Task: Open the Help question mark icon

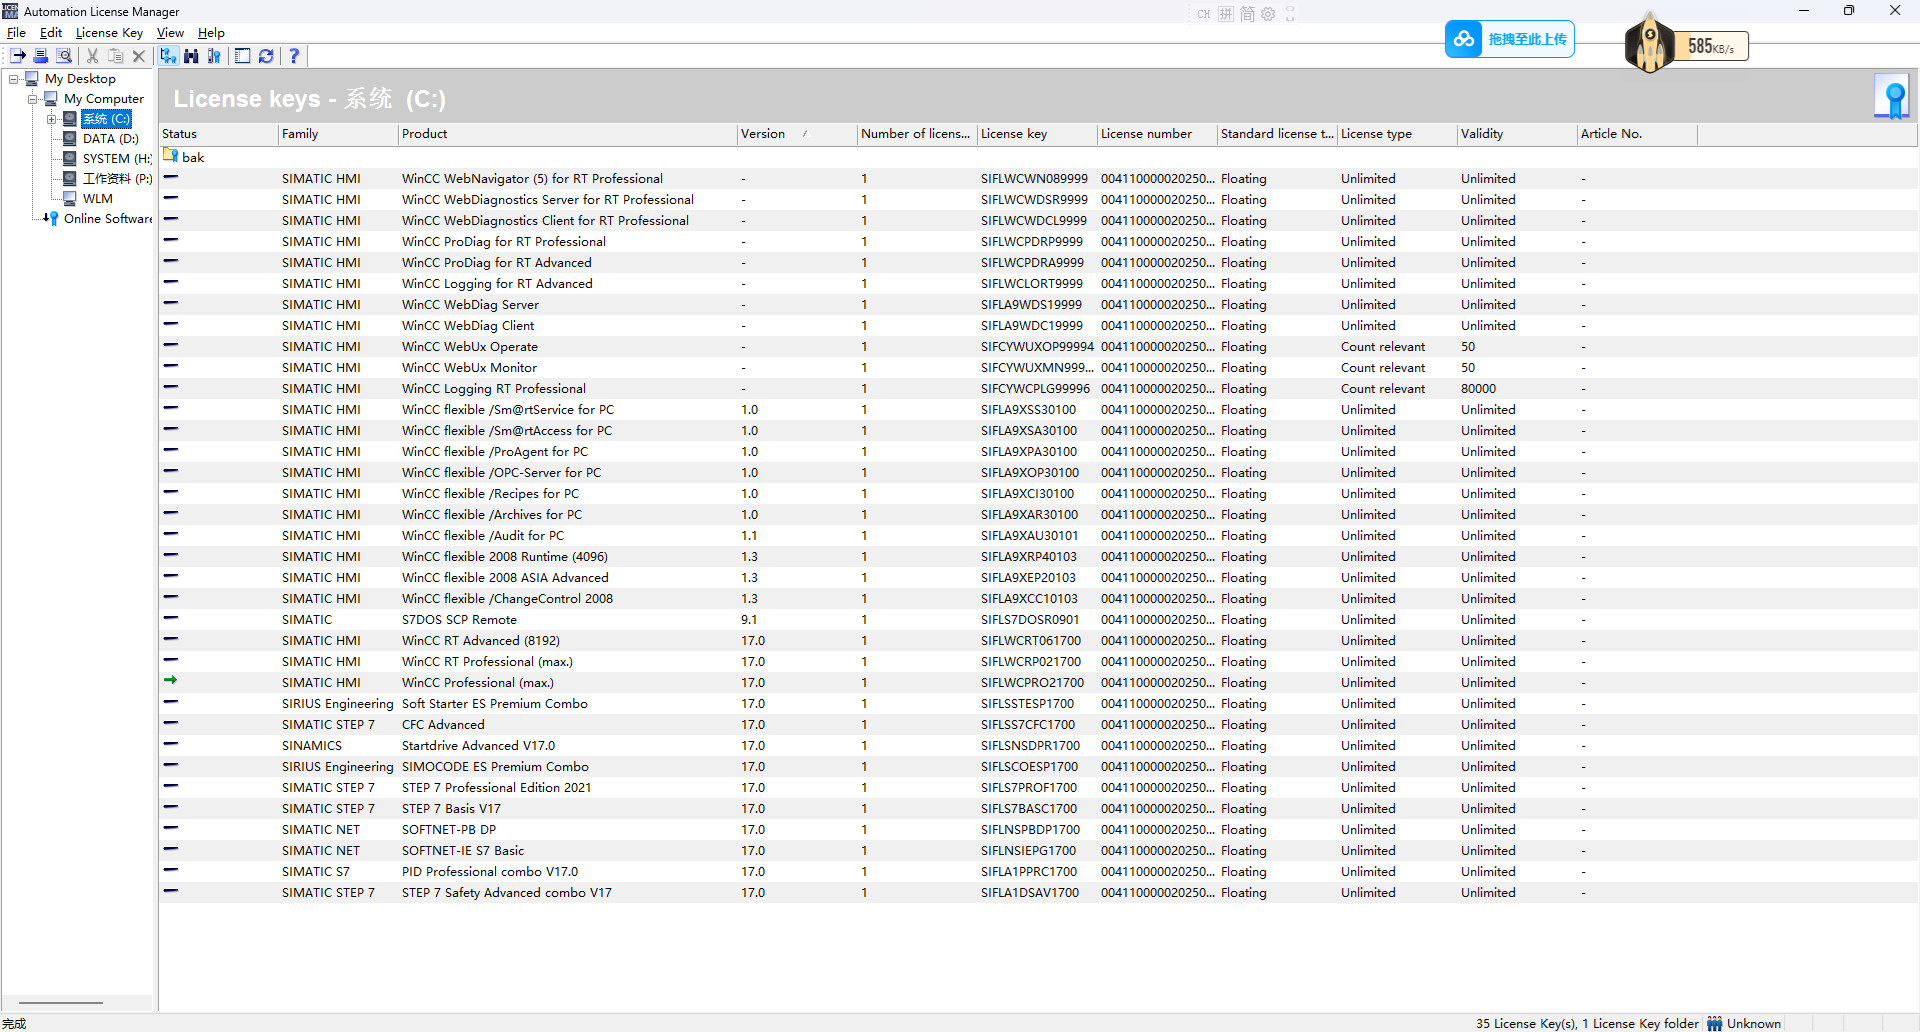Action: [294, 56]
